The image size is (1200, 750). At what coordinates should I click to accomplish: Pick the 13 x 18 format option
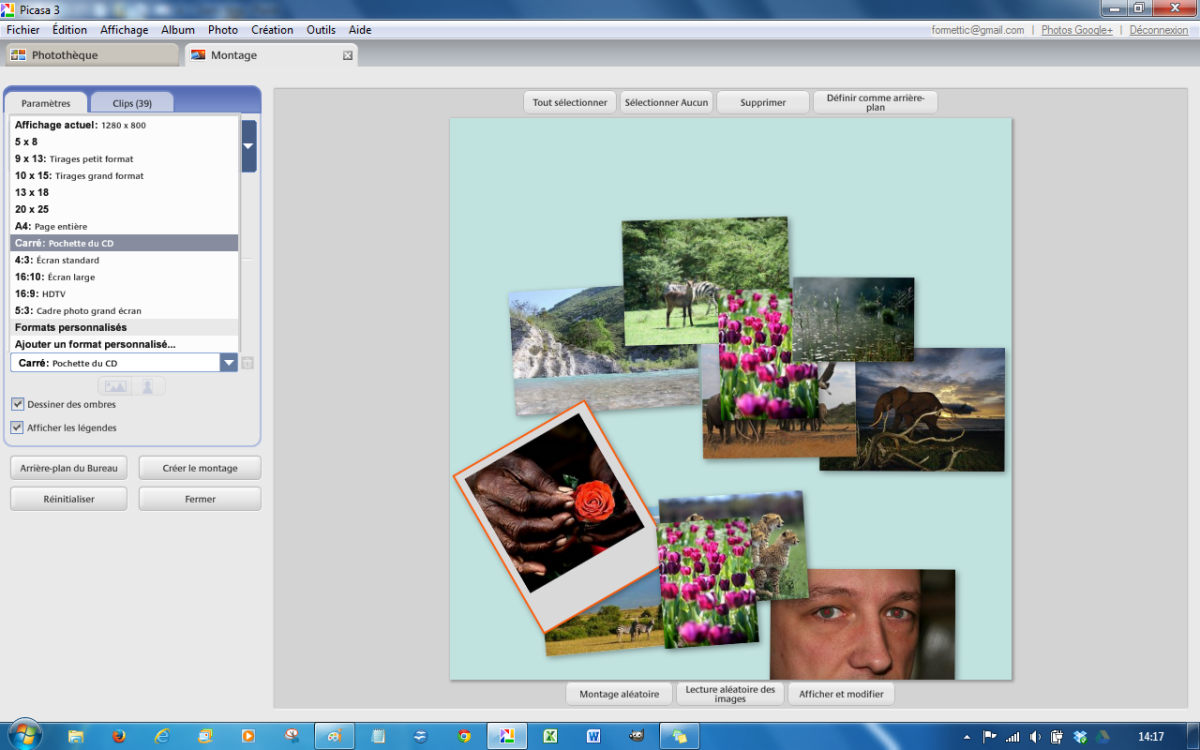point(124,192)
